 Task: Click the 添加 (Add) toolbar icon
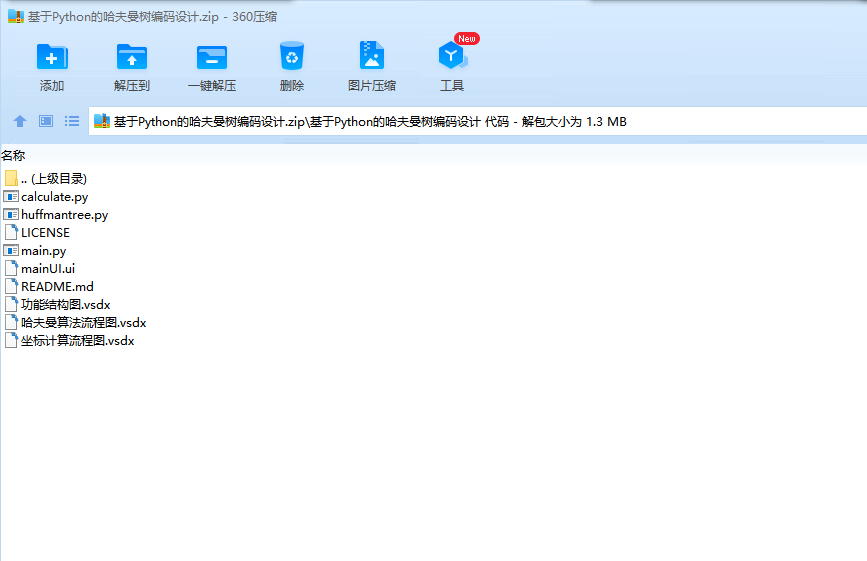[x=52, y=57]
